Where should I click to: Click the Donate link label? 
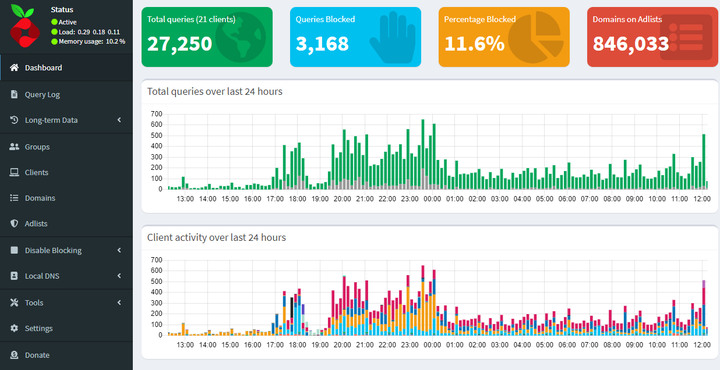(37, 355)
